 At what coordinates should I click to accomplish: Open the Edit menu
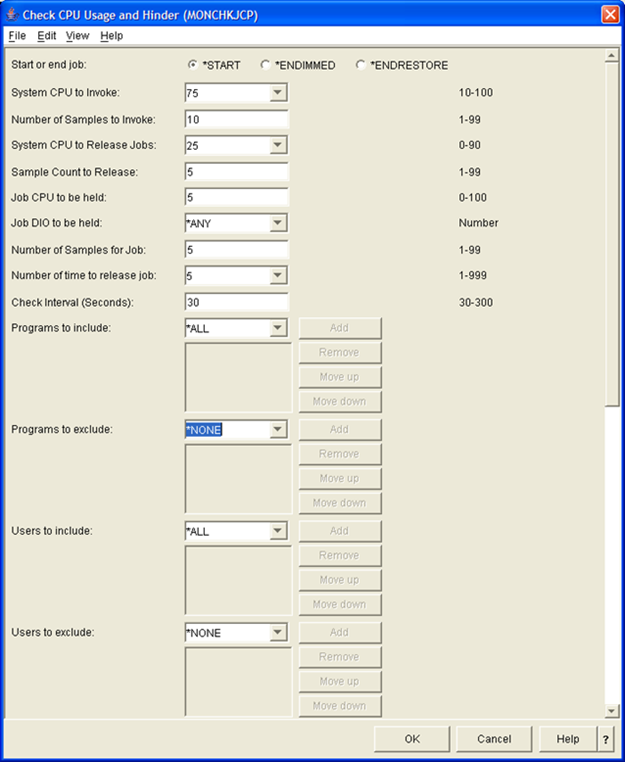coord(47,36)
